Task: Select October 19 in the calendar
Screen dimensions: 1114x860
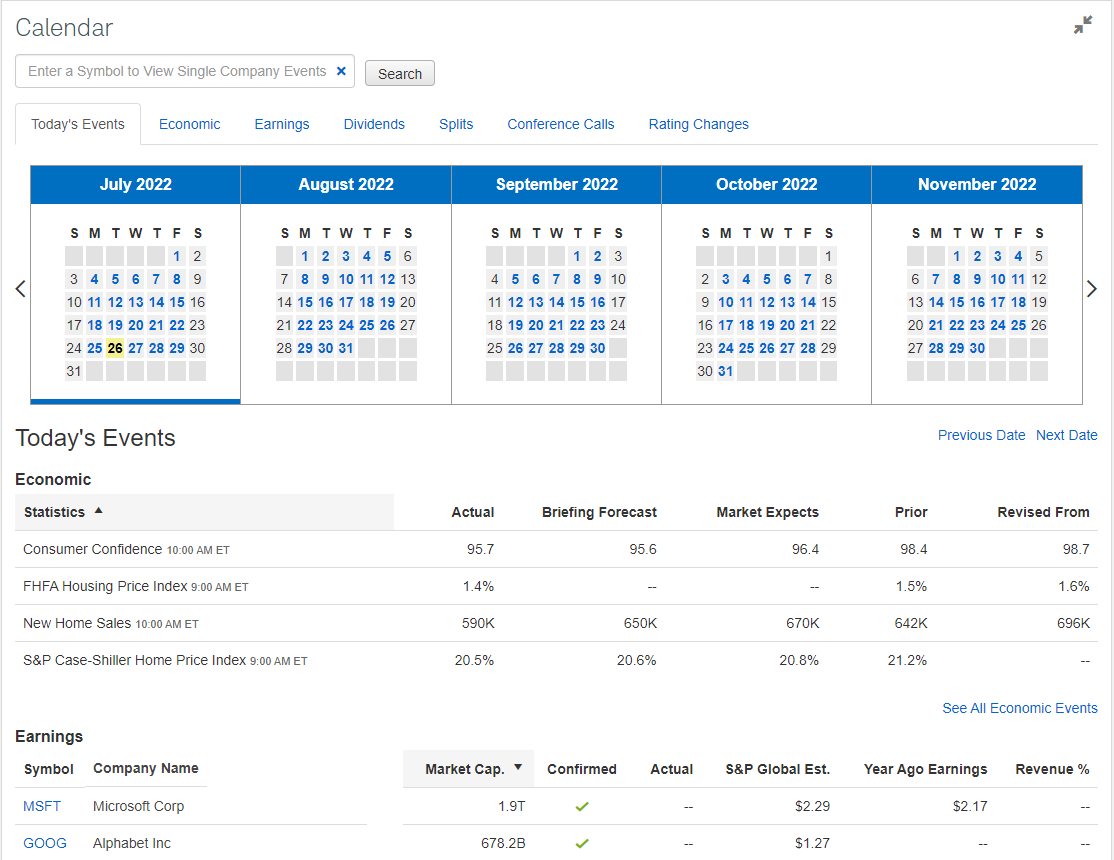Action: tap(767, 326)
